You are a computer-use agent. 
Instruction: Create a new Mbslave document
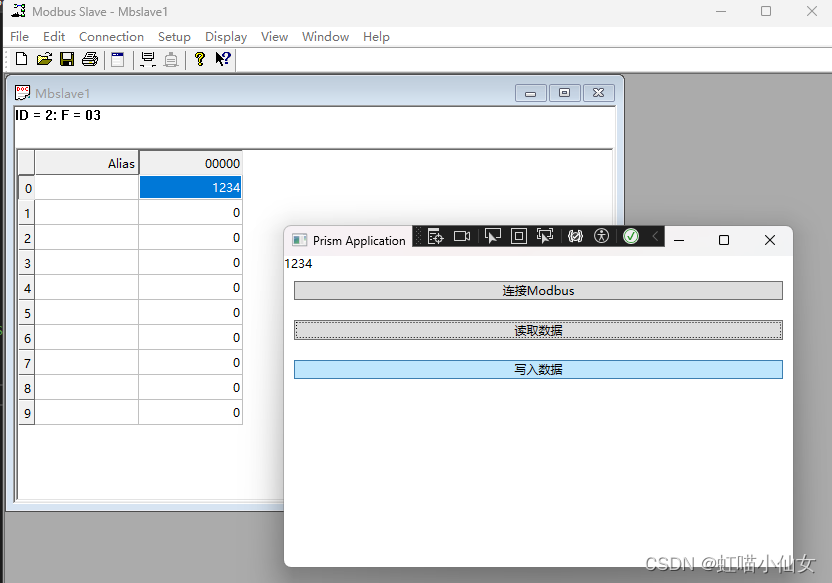click(x=20, y=59)
